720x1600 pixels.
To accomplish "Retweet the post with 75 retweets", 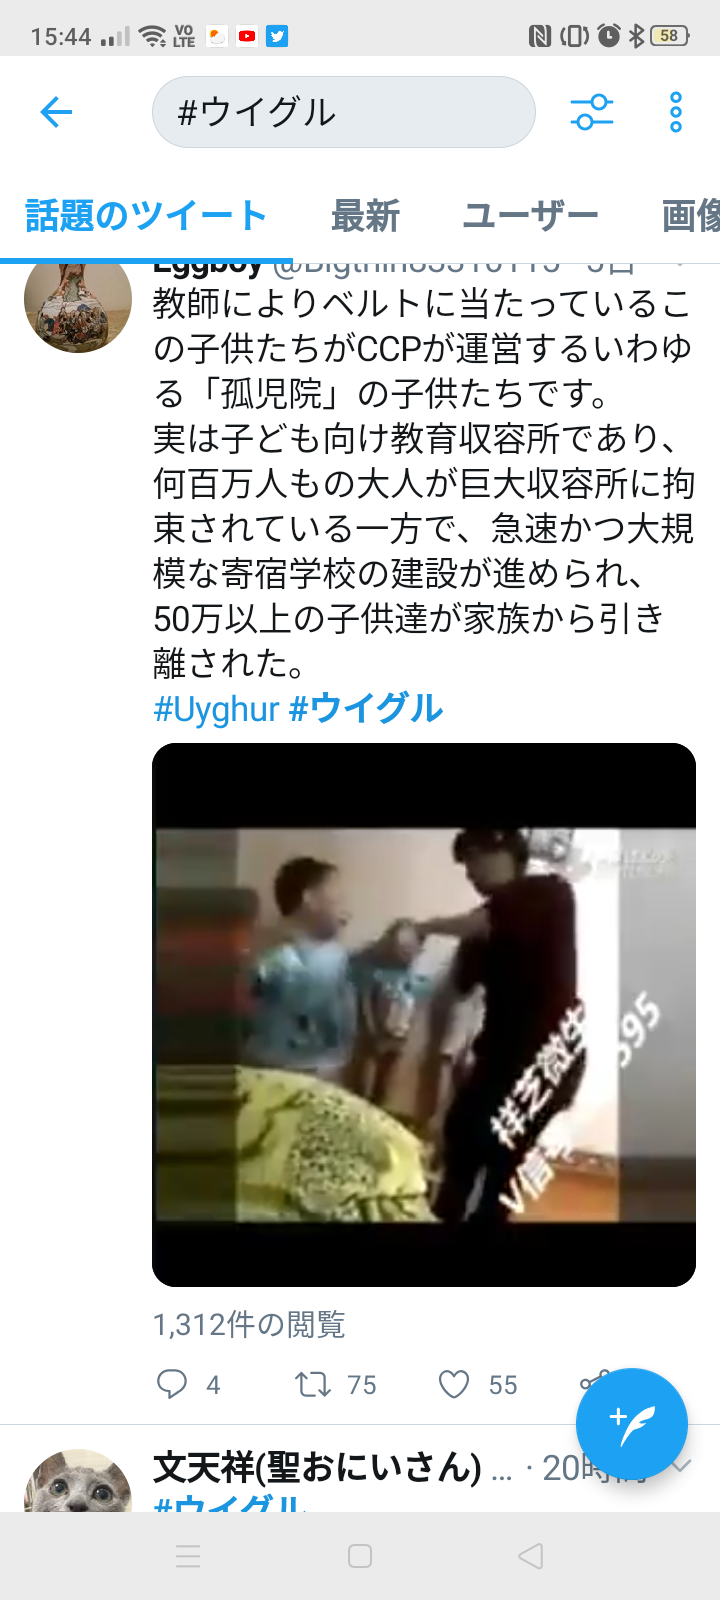I will (312, 1384).
